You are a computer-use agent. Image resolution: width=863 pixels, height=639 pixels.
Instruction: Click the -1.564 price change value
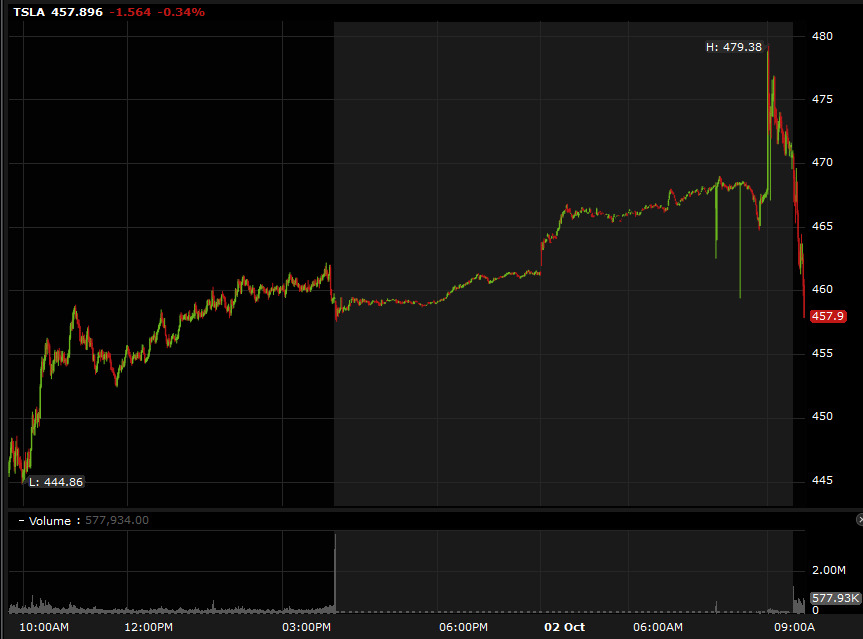tap(130, 13)
